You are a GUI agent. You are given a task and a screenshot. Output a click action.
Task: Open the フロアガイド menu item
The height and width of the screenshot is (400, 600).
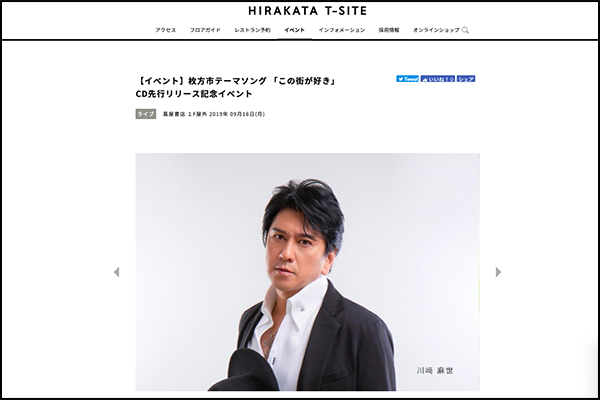pos(205,30)
